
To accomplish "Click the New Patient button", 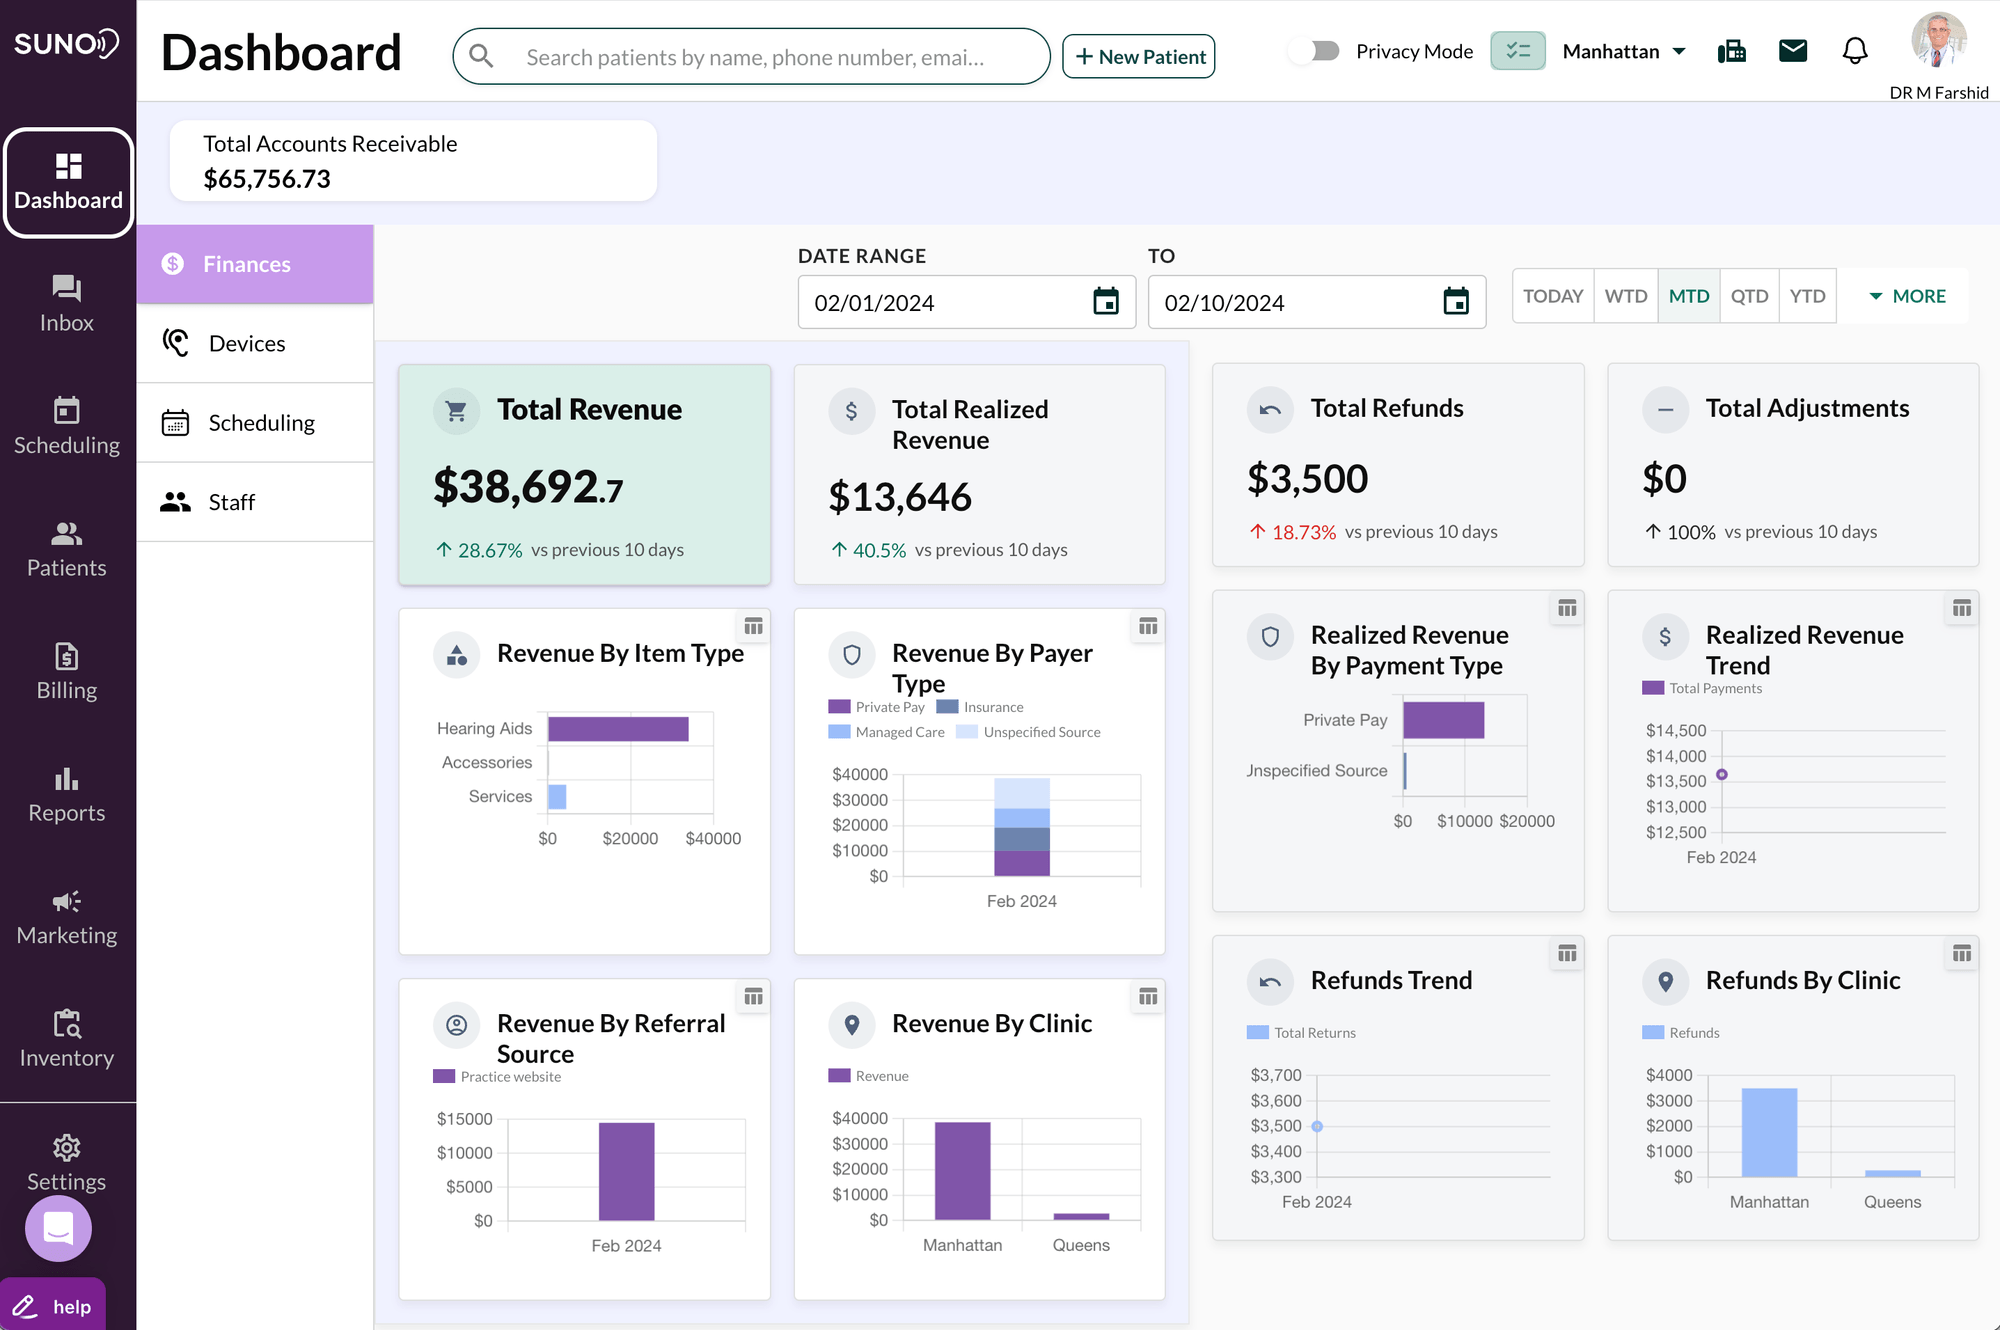I will pos(1139,57).
